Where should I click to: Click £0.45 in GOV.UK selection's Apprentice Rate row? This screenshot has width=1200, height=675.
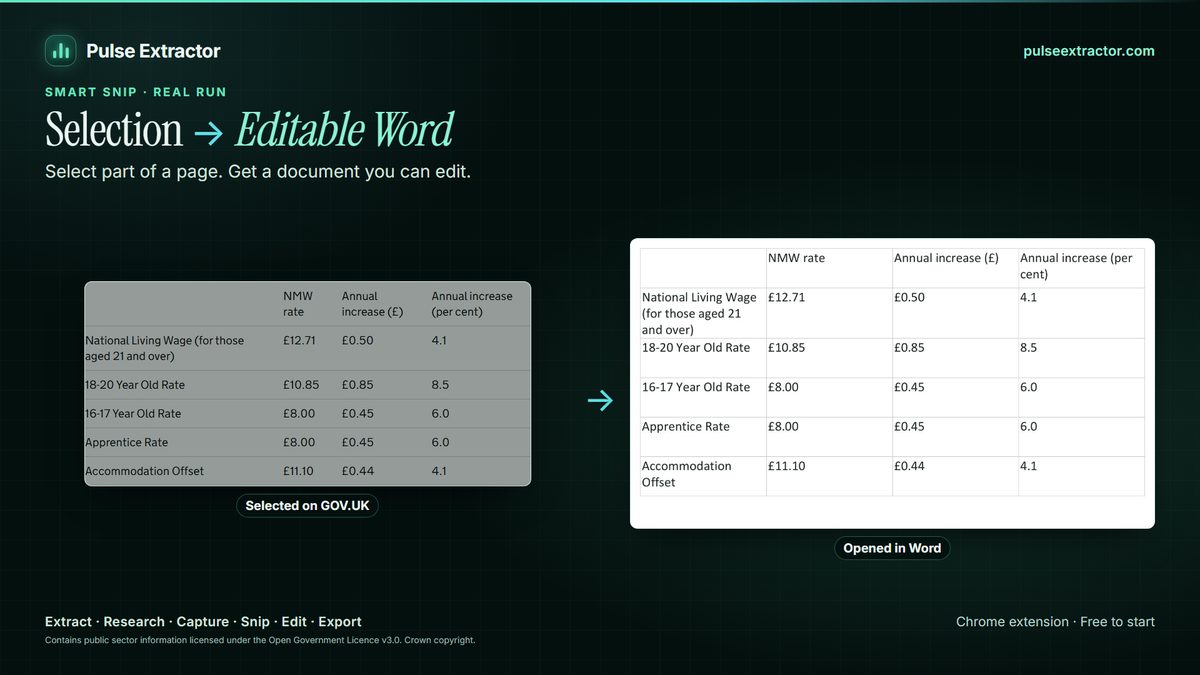(x=357, y=443)
